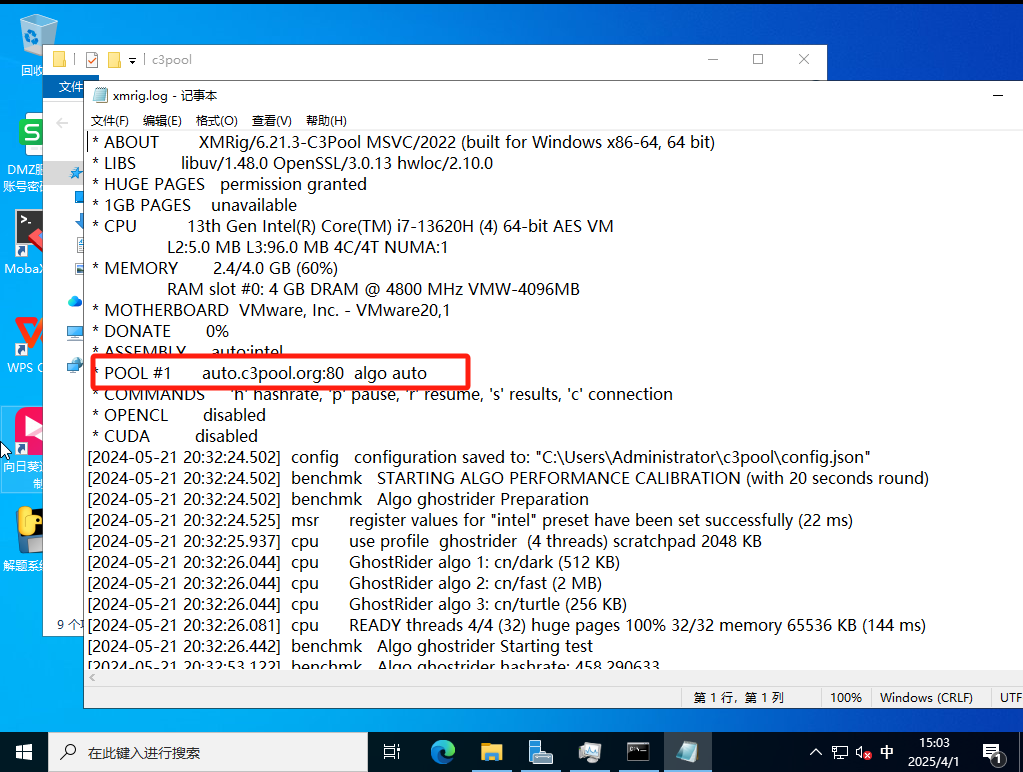Open the 格式(O) menu in Notepad

point(217,121)
